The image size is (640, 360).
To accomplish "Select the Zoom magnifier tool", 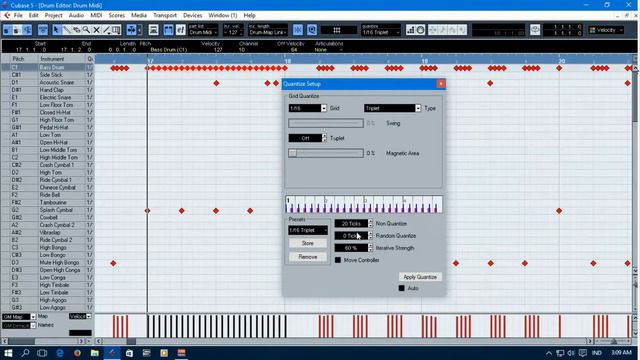I will pos(87,30).
